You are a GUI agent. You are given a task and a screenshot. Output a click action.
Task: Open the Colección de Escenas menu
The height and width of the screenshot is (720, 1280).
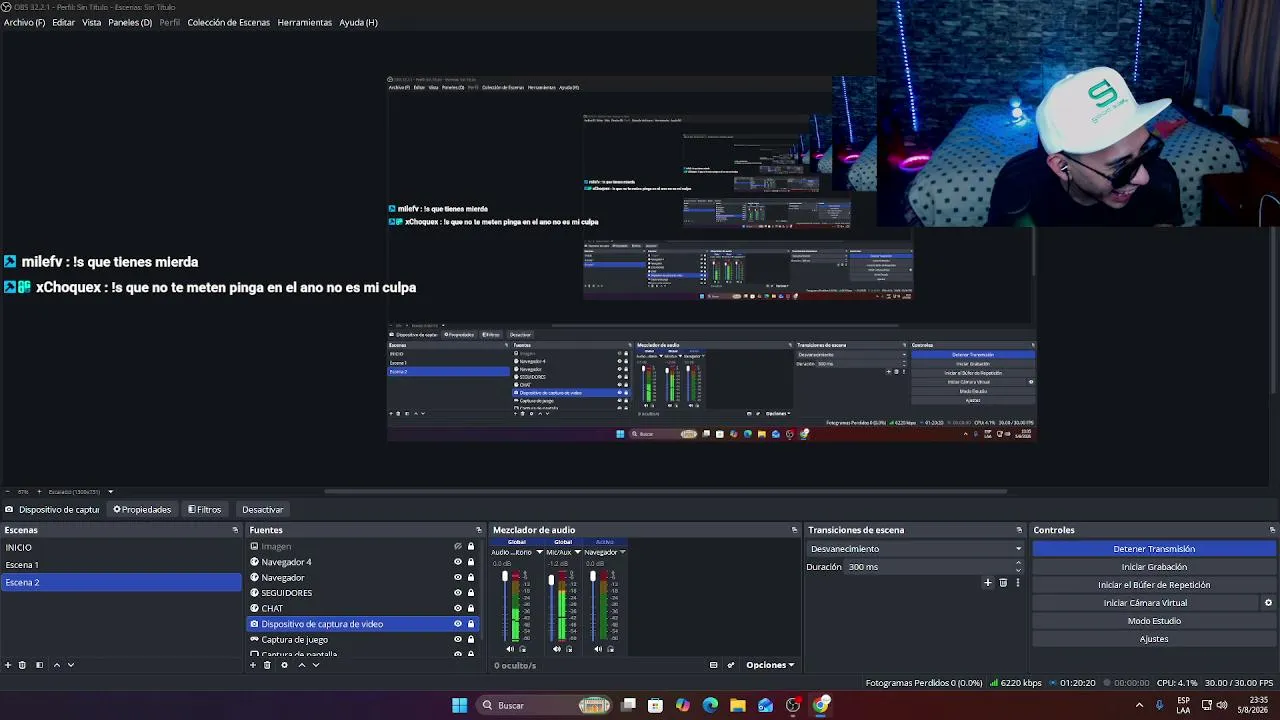pyautogui.click(x=228, y=22)
